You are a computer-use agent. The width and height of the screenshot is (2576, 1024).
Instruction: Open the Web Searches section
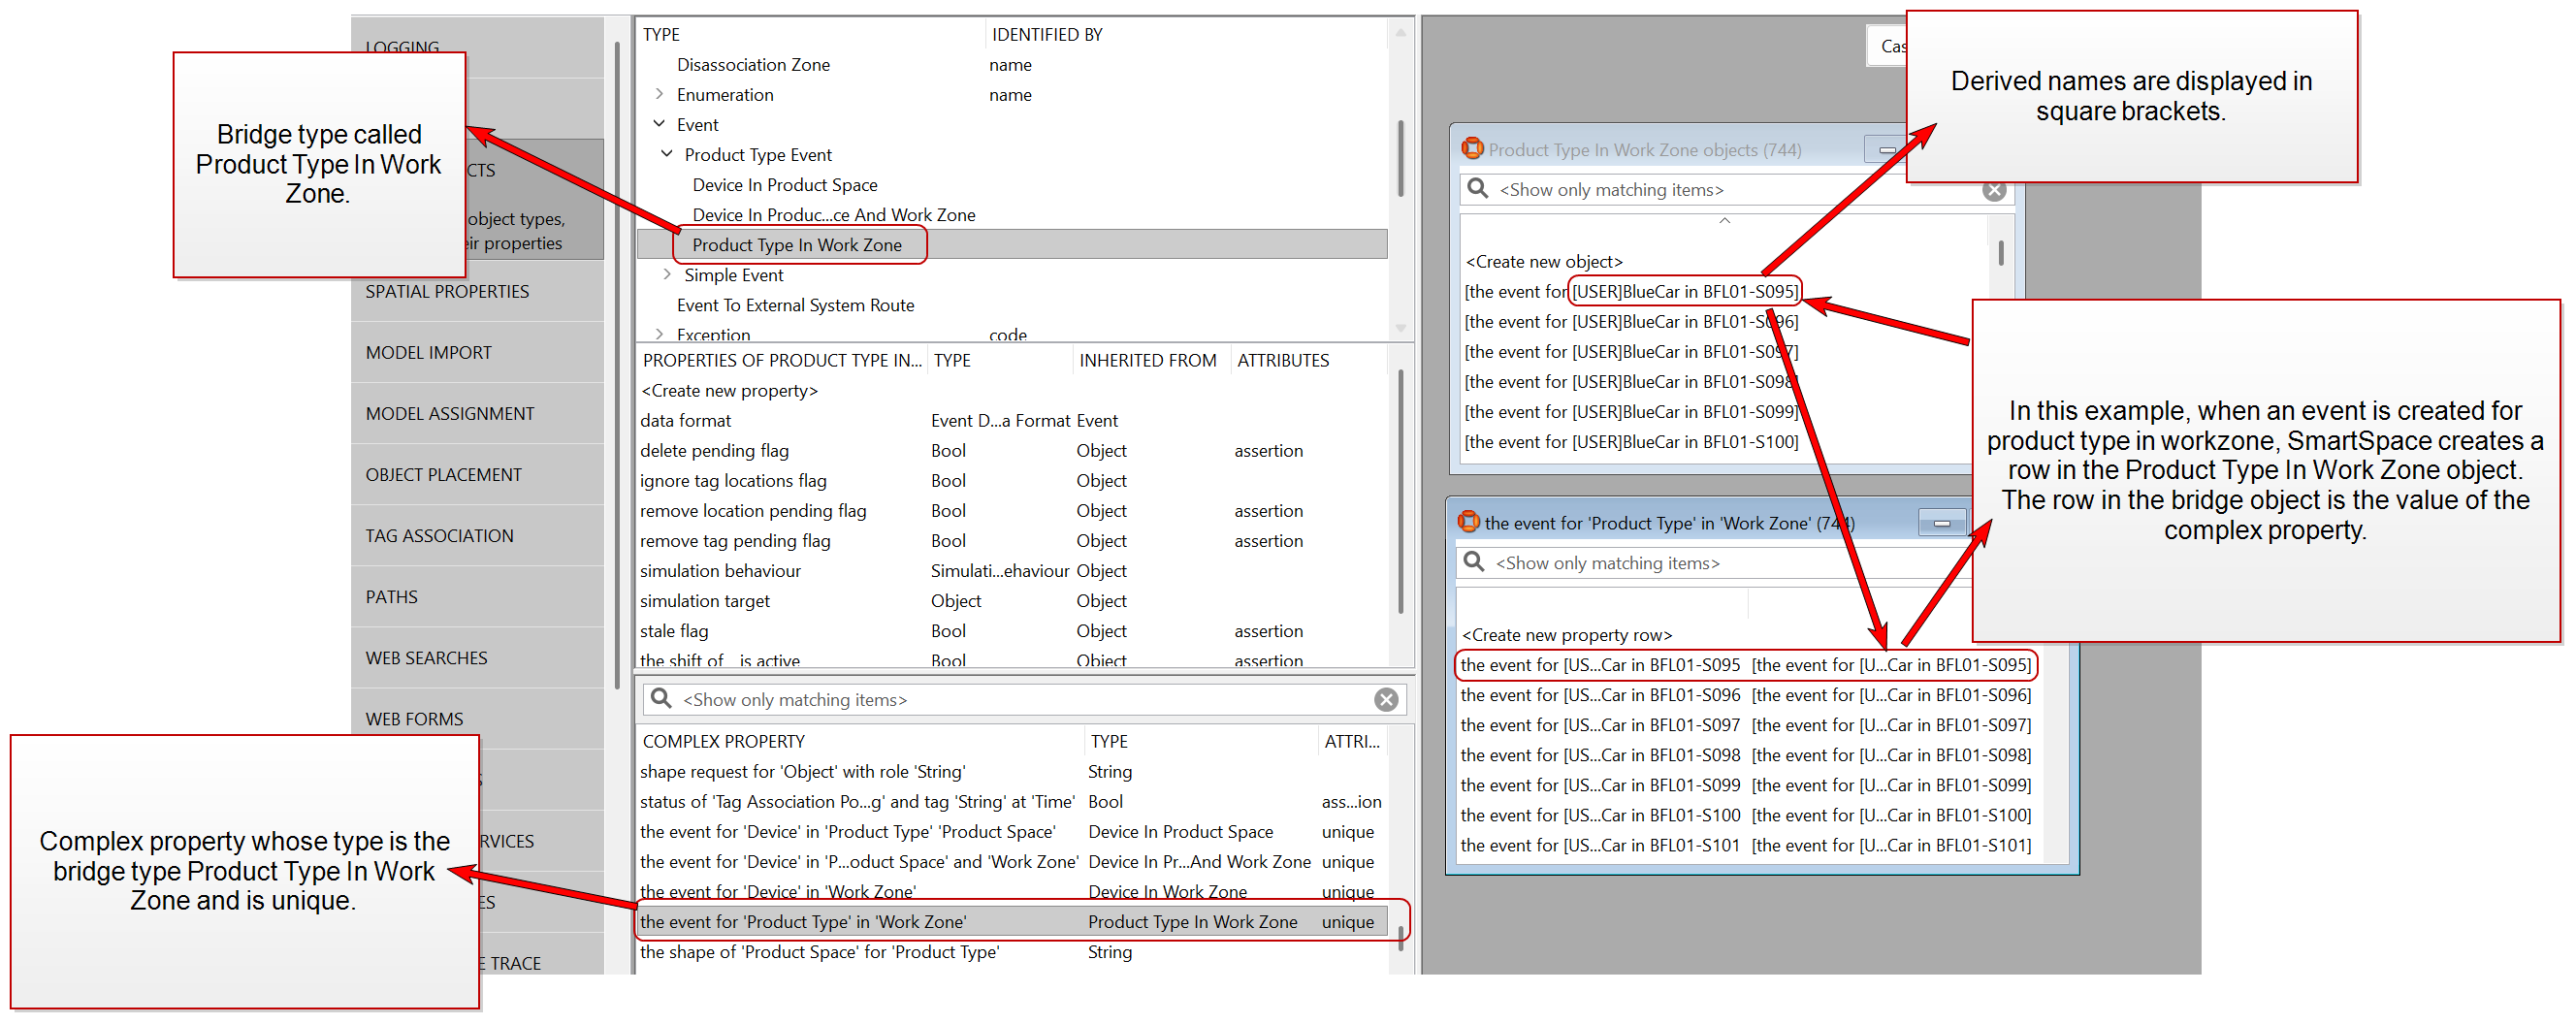coord(477,657)
